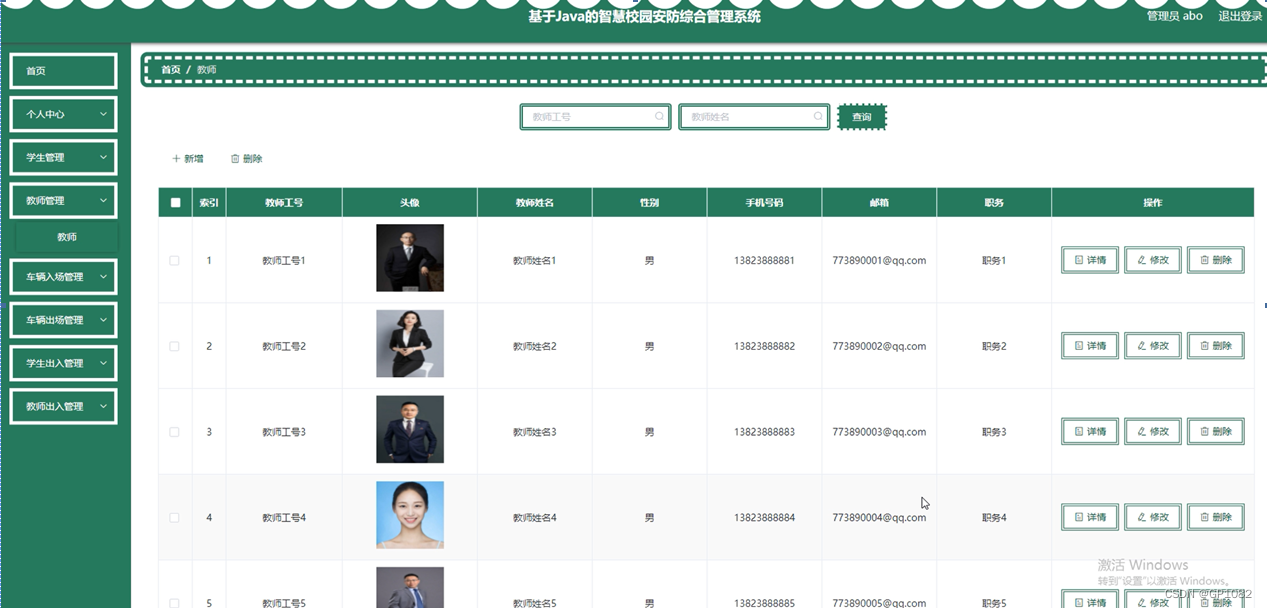
Task: Click the phone number 13823888882 cell
Action: click(764, 347)
